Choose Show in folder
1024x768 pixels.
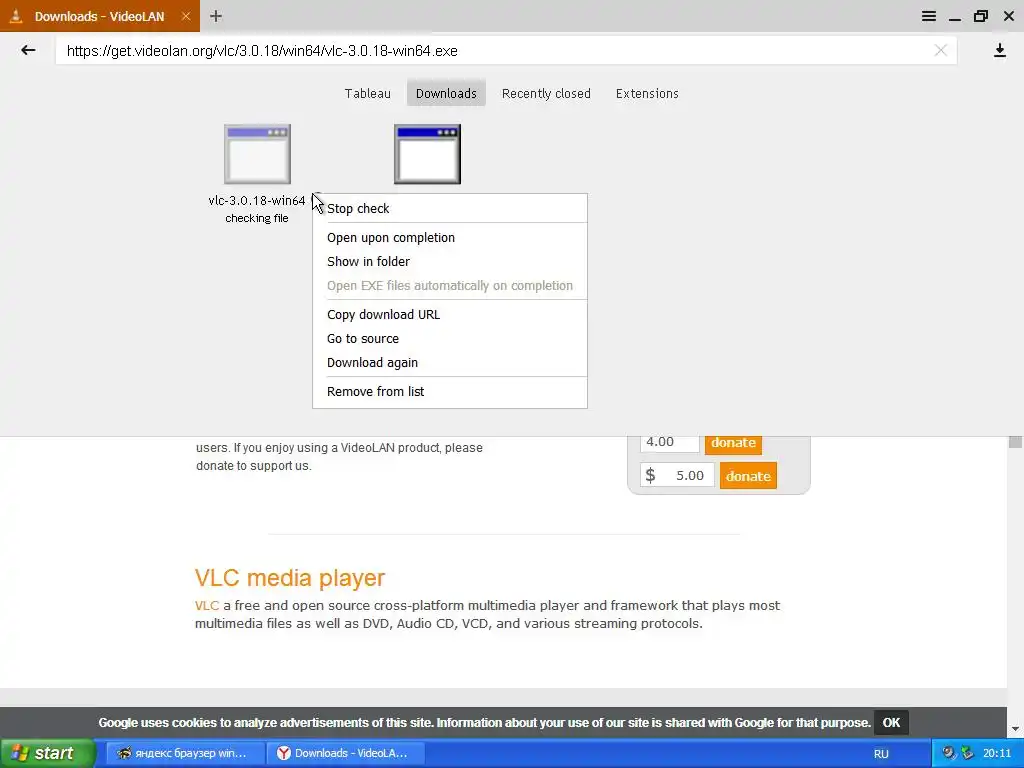[x=449, y=261]
